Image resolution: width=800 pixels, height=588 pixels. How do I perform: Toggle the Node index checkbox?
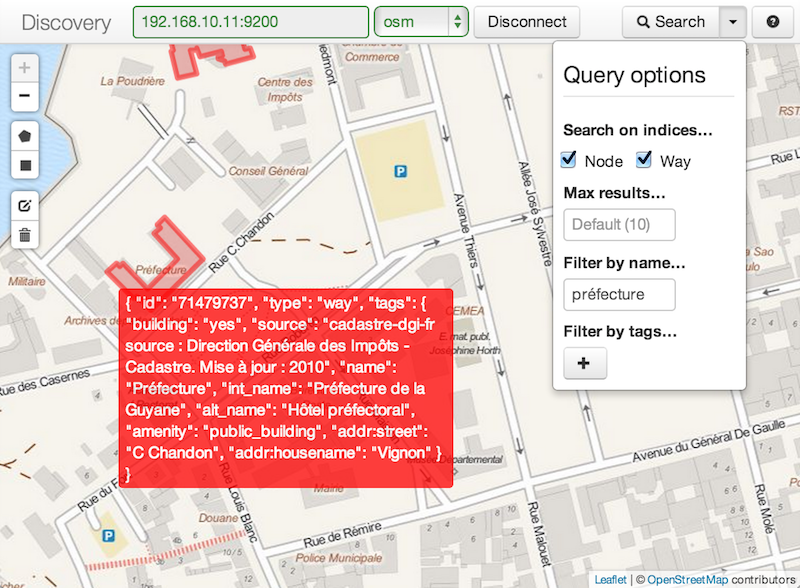[568, 160]
